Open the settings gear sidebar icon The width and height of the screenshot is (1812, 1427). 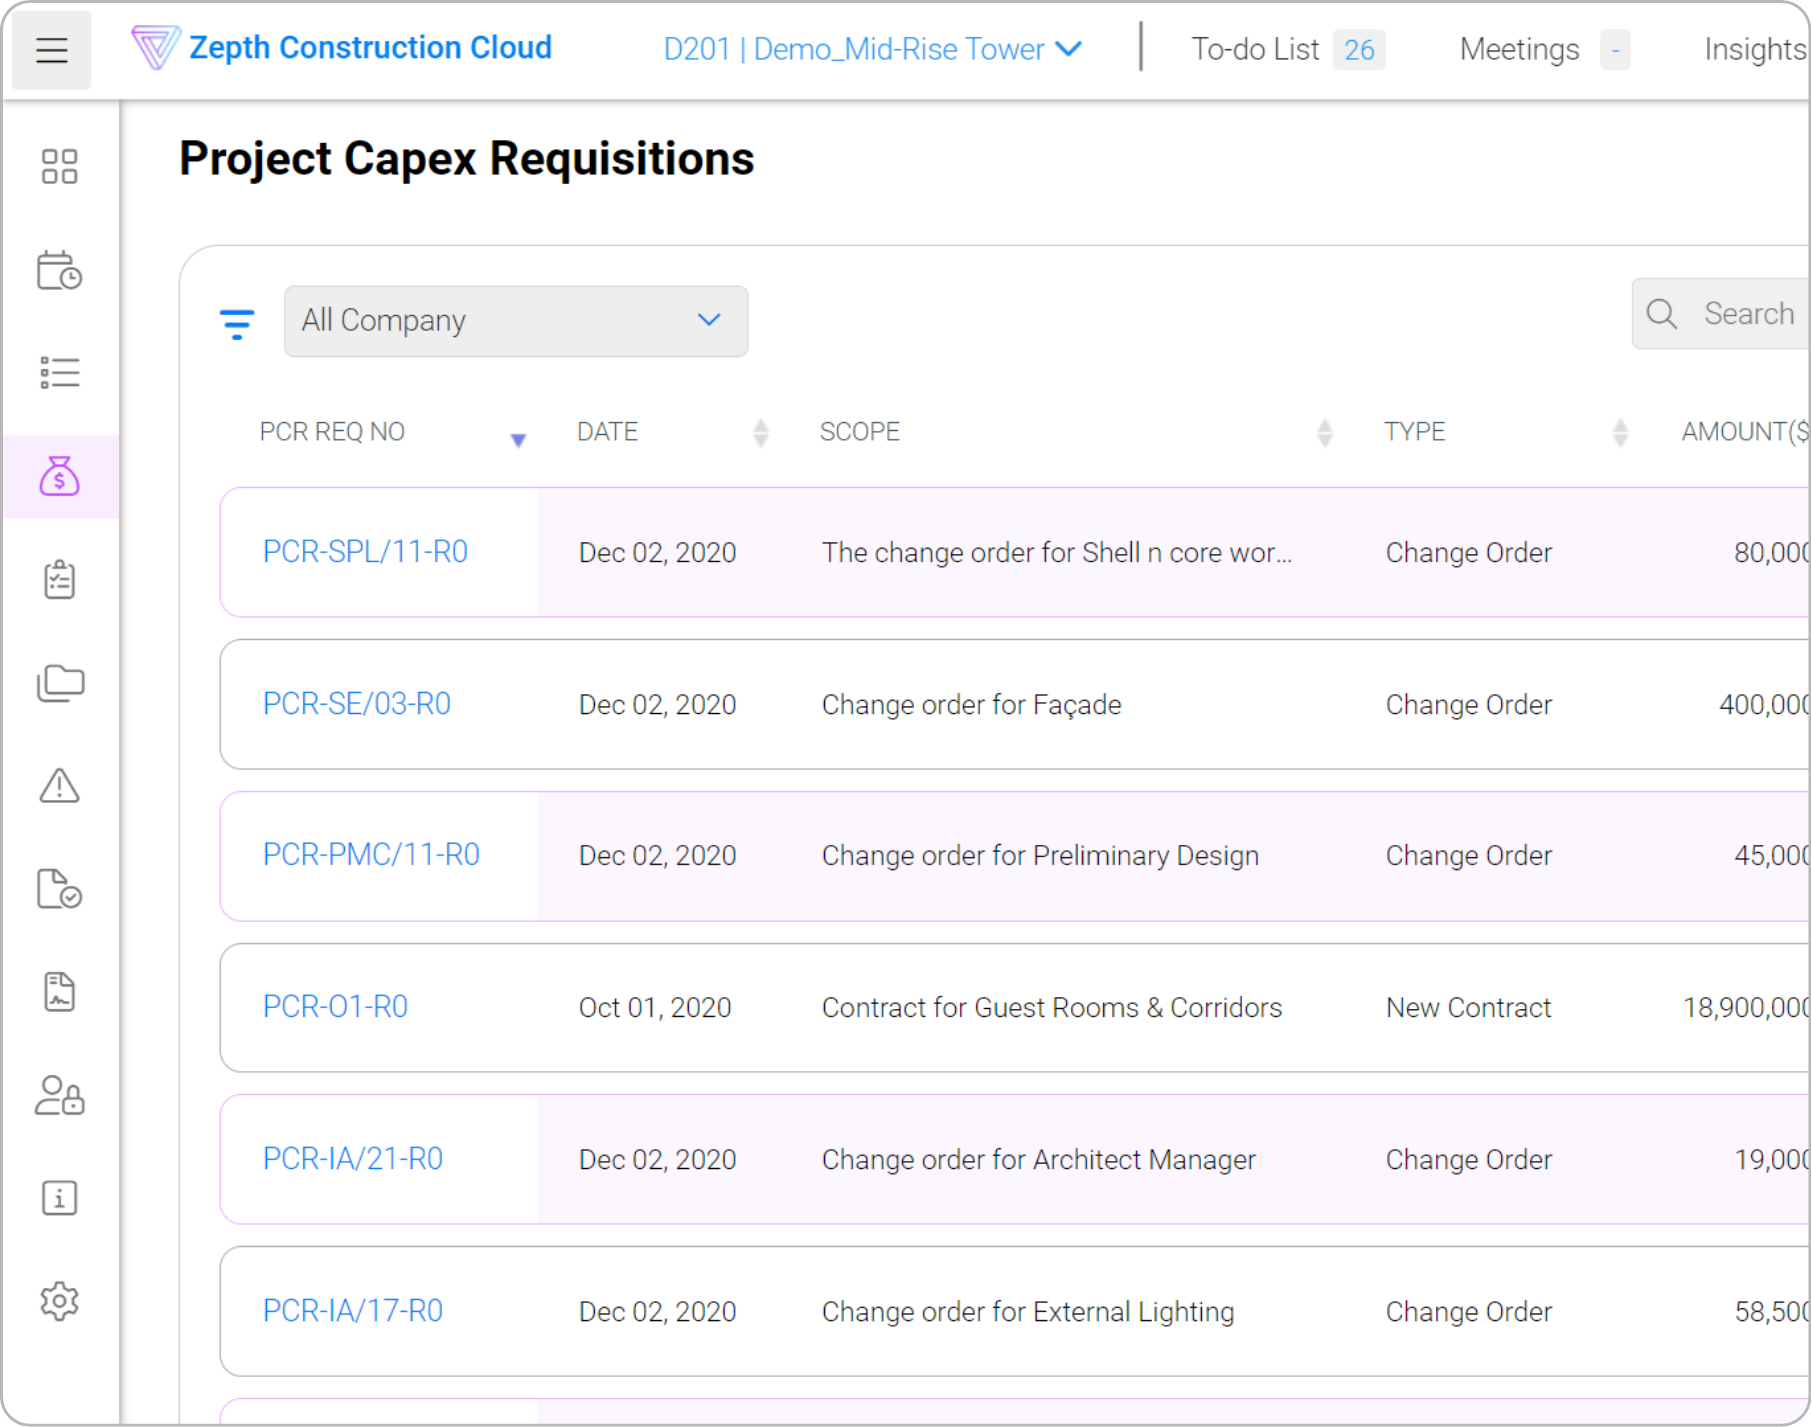pos(59,1301)
